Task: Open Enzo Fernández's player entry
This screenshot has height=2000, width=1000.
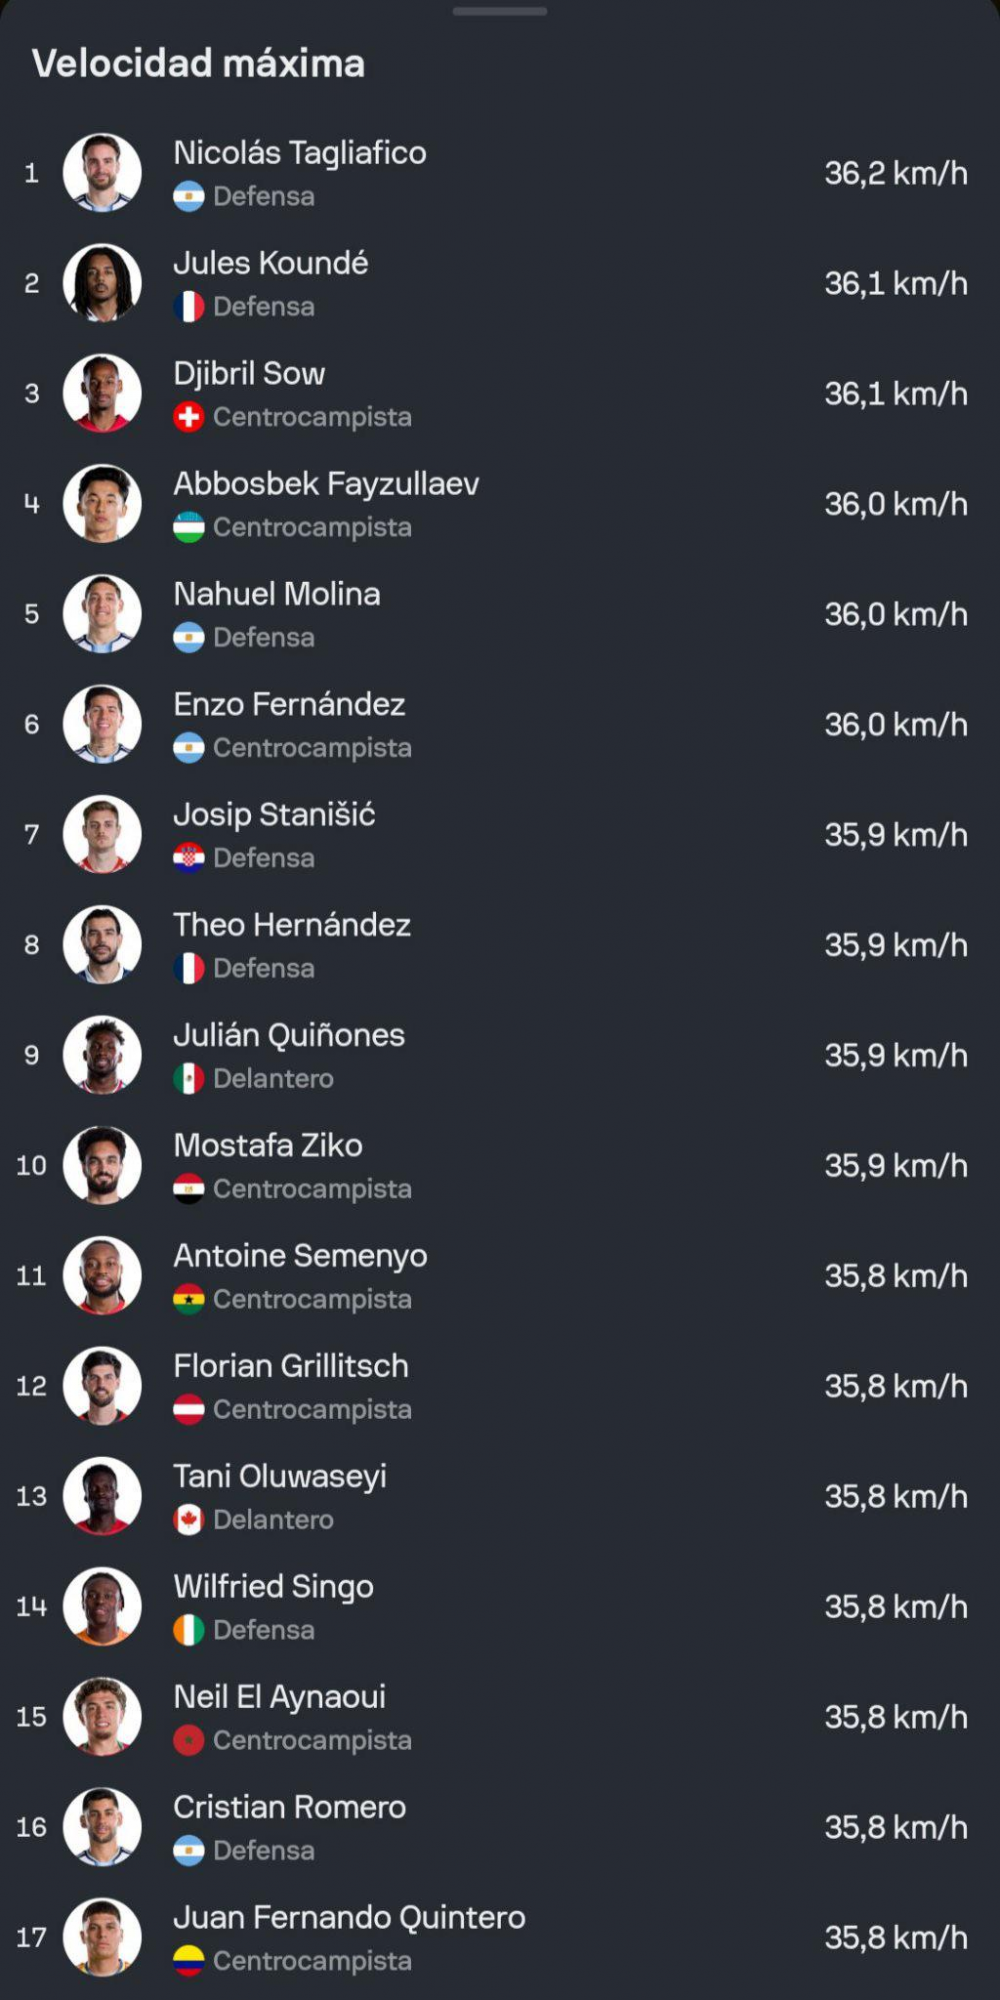Action: 500,724
